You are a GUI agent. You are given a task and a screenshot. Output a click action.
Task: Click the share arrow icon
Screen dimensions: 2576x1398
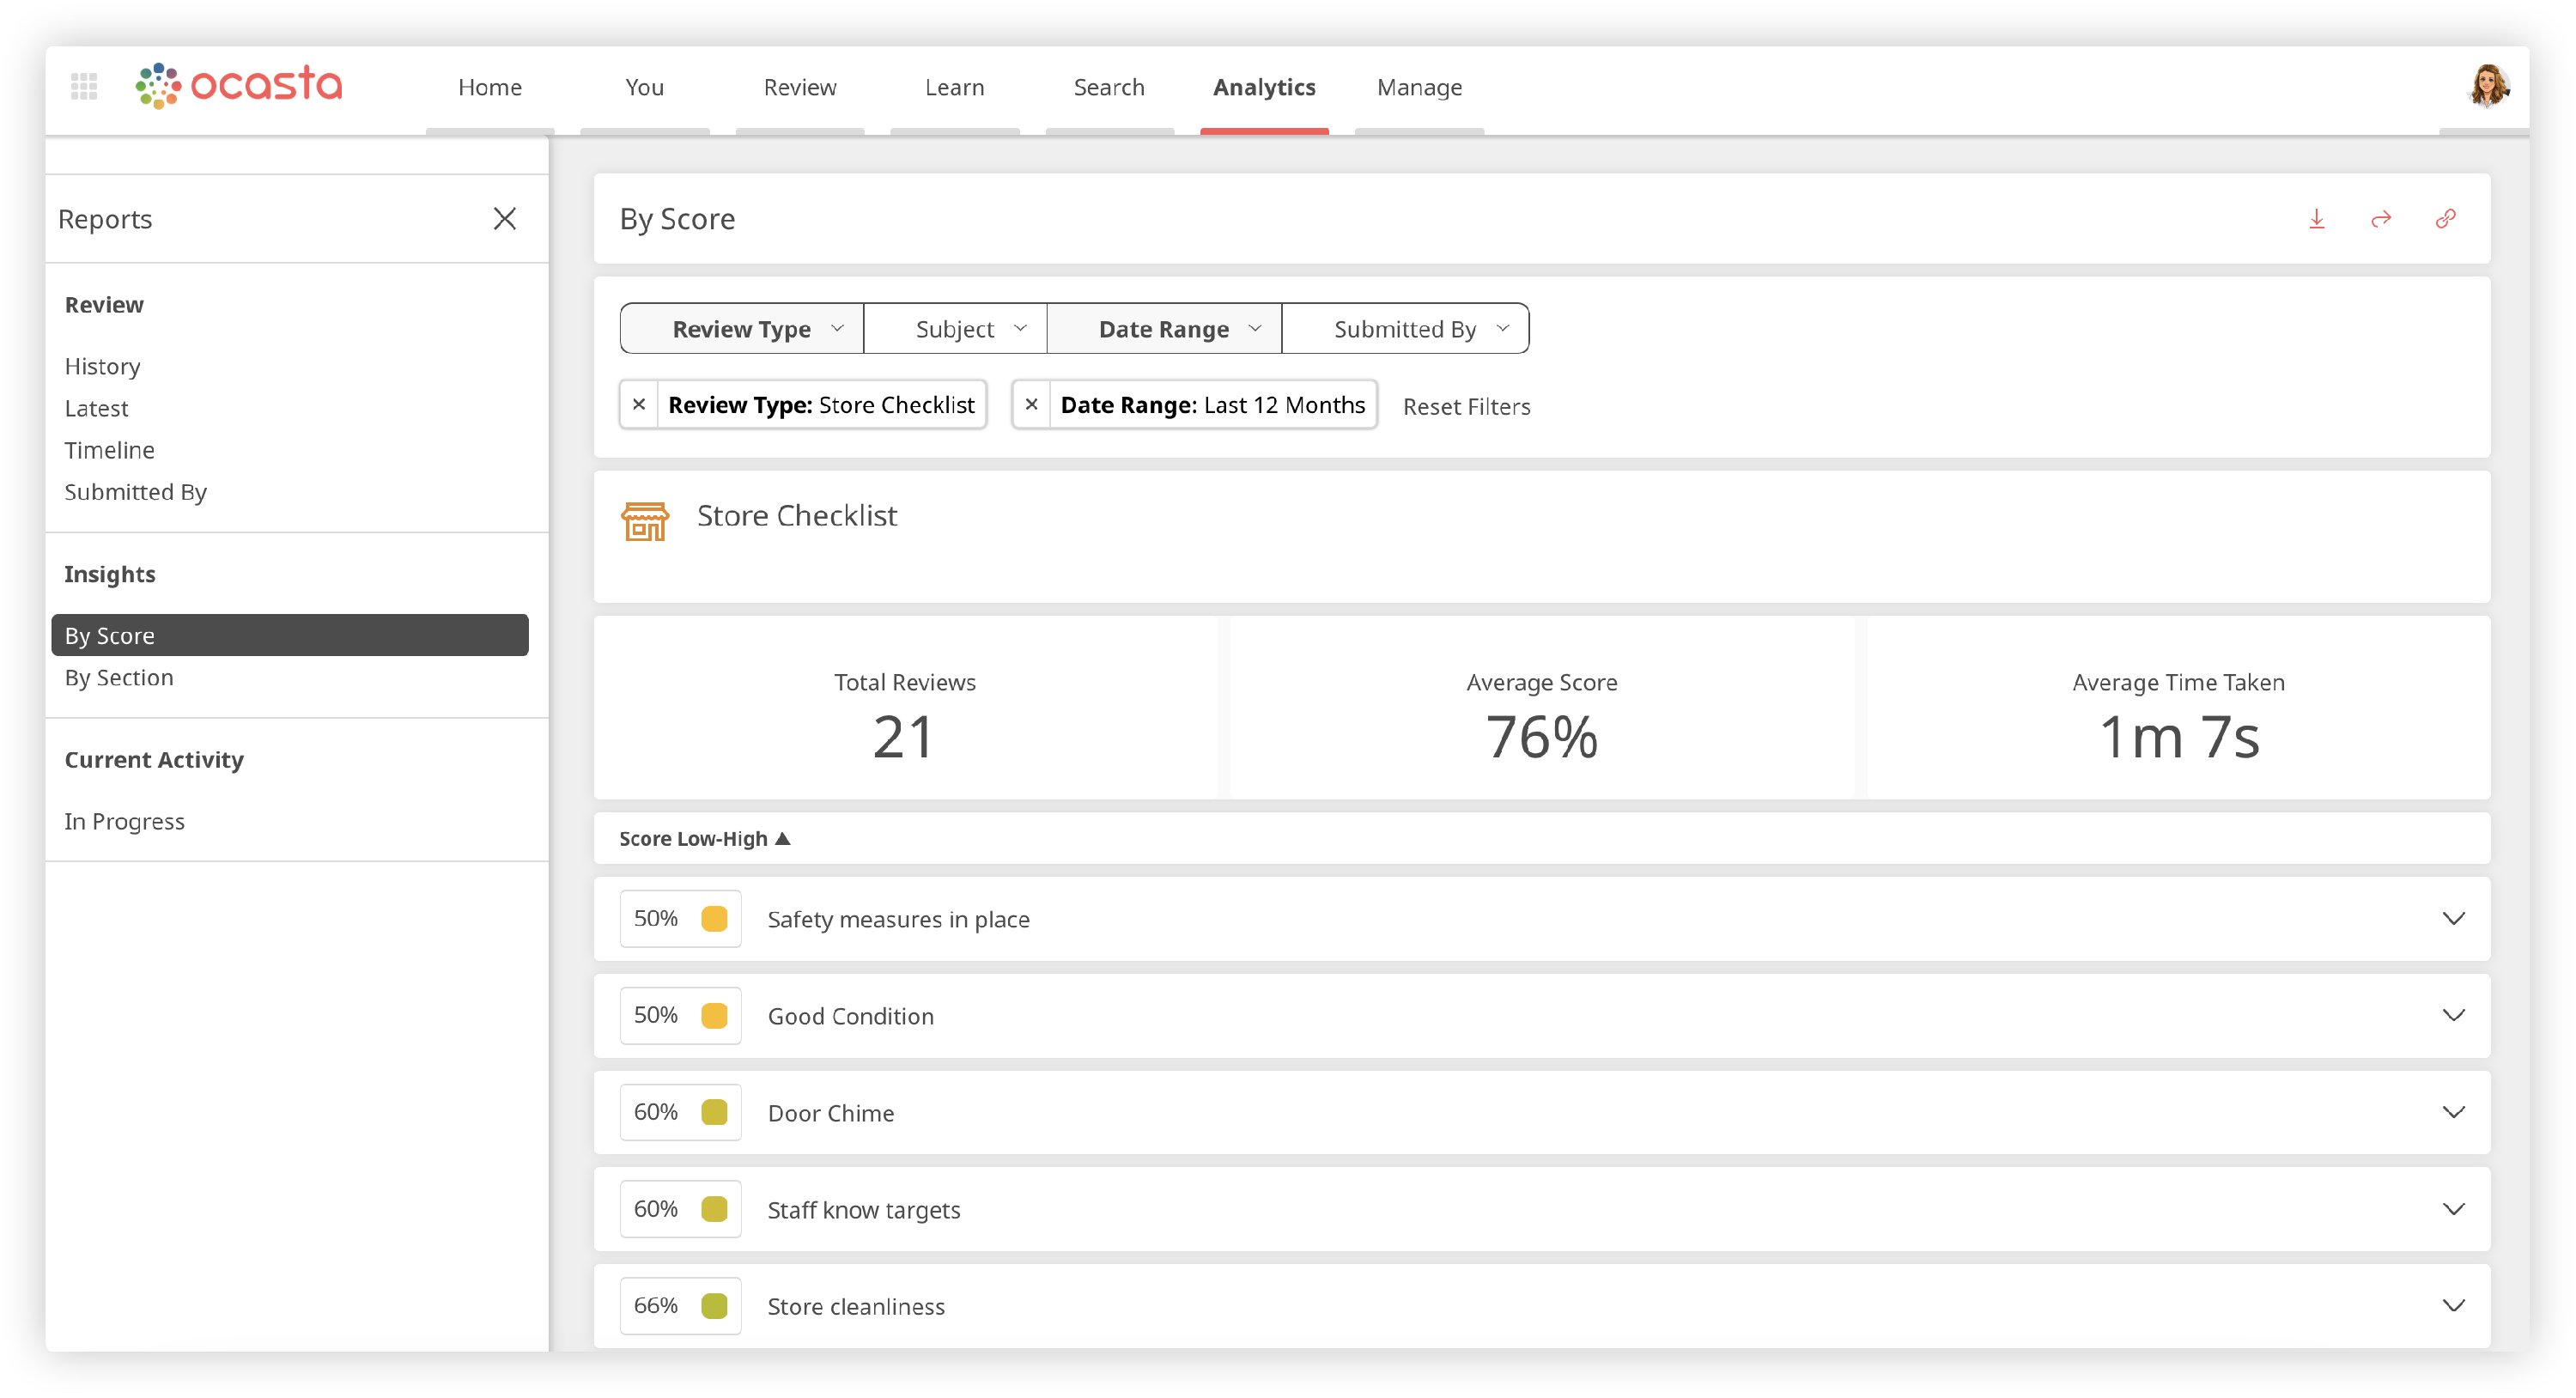tap(2381, 219)
